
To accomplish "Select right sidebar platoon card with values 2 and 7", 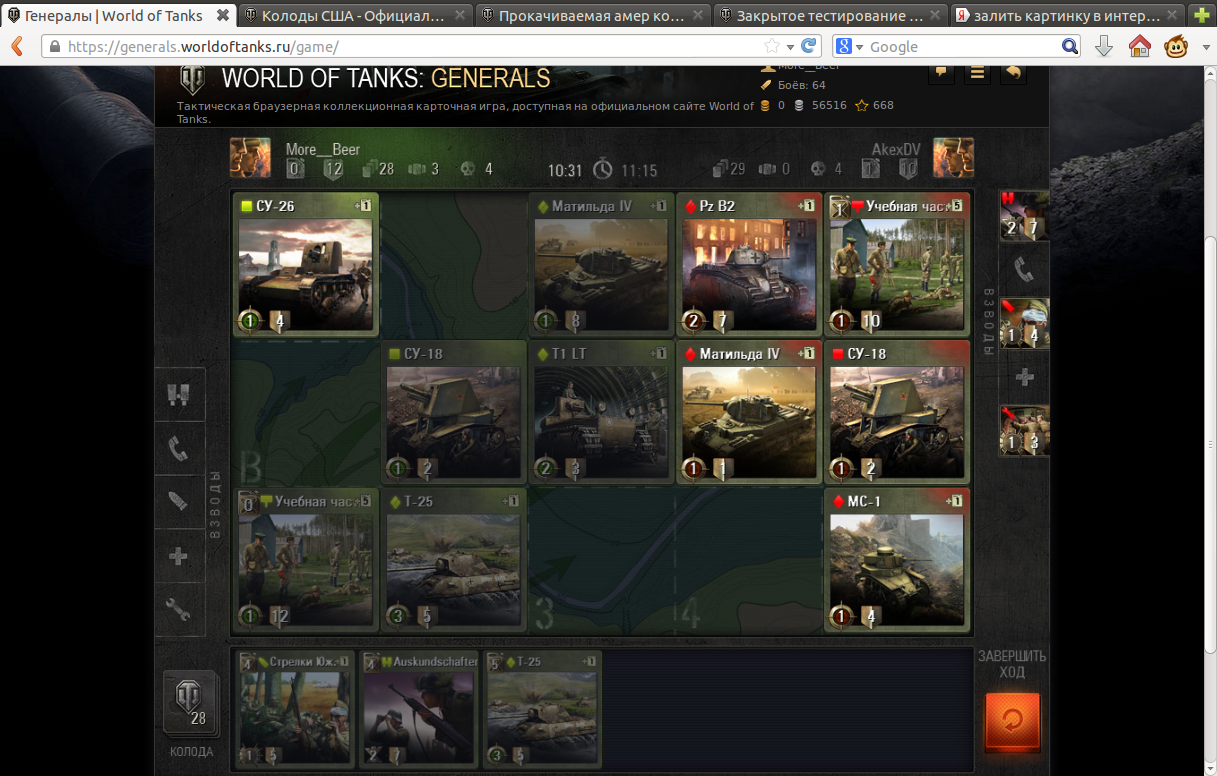I will (1024, 214).
